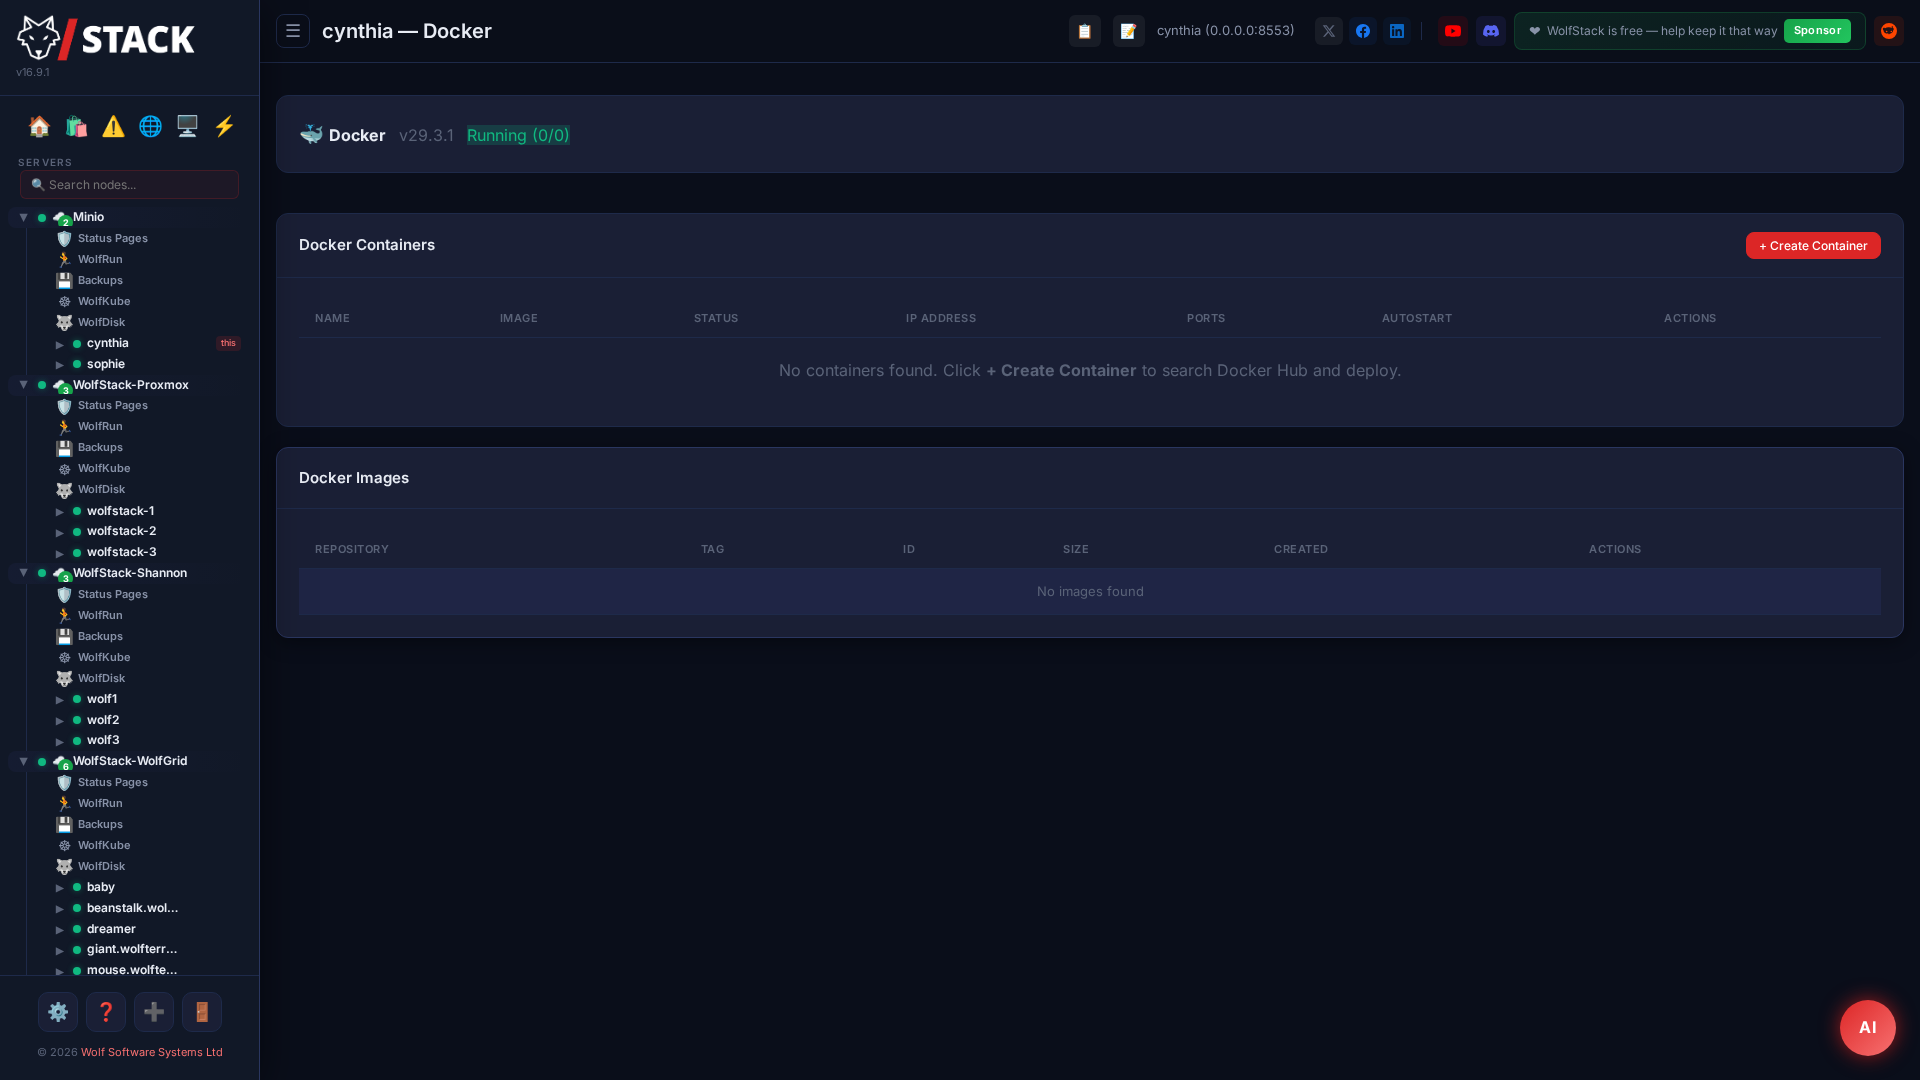
Task: Expand the cynthia node arrow
Action: click(60, 344)
